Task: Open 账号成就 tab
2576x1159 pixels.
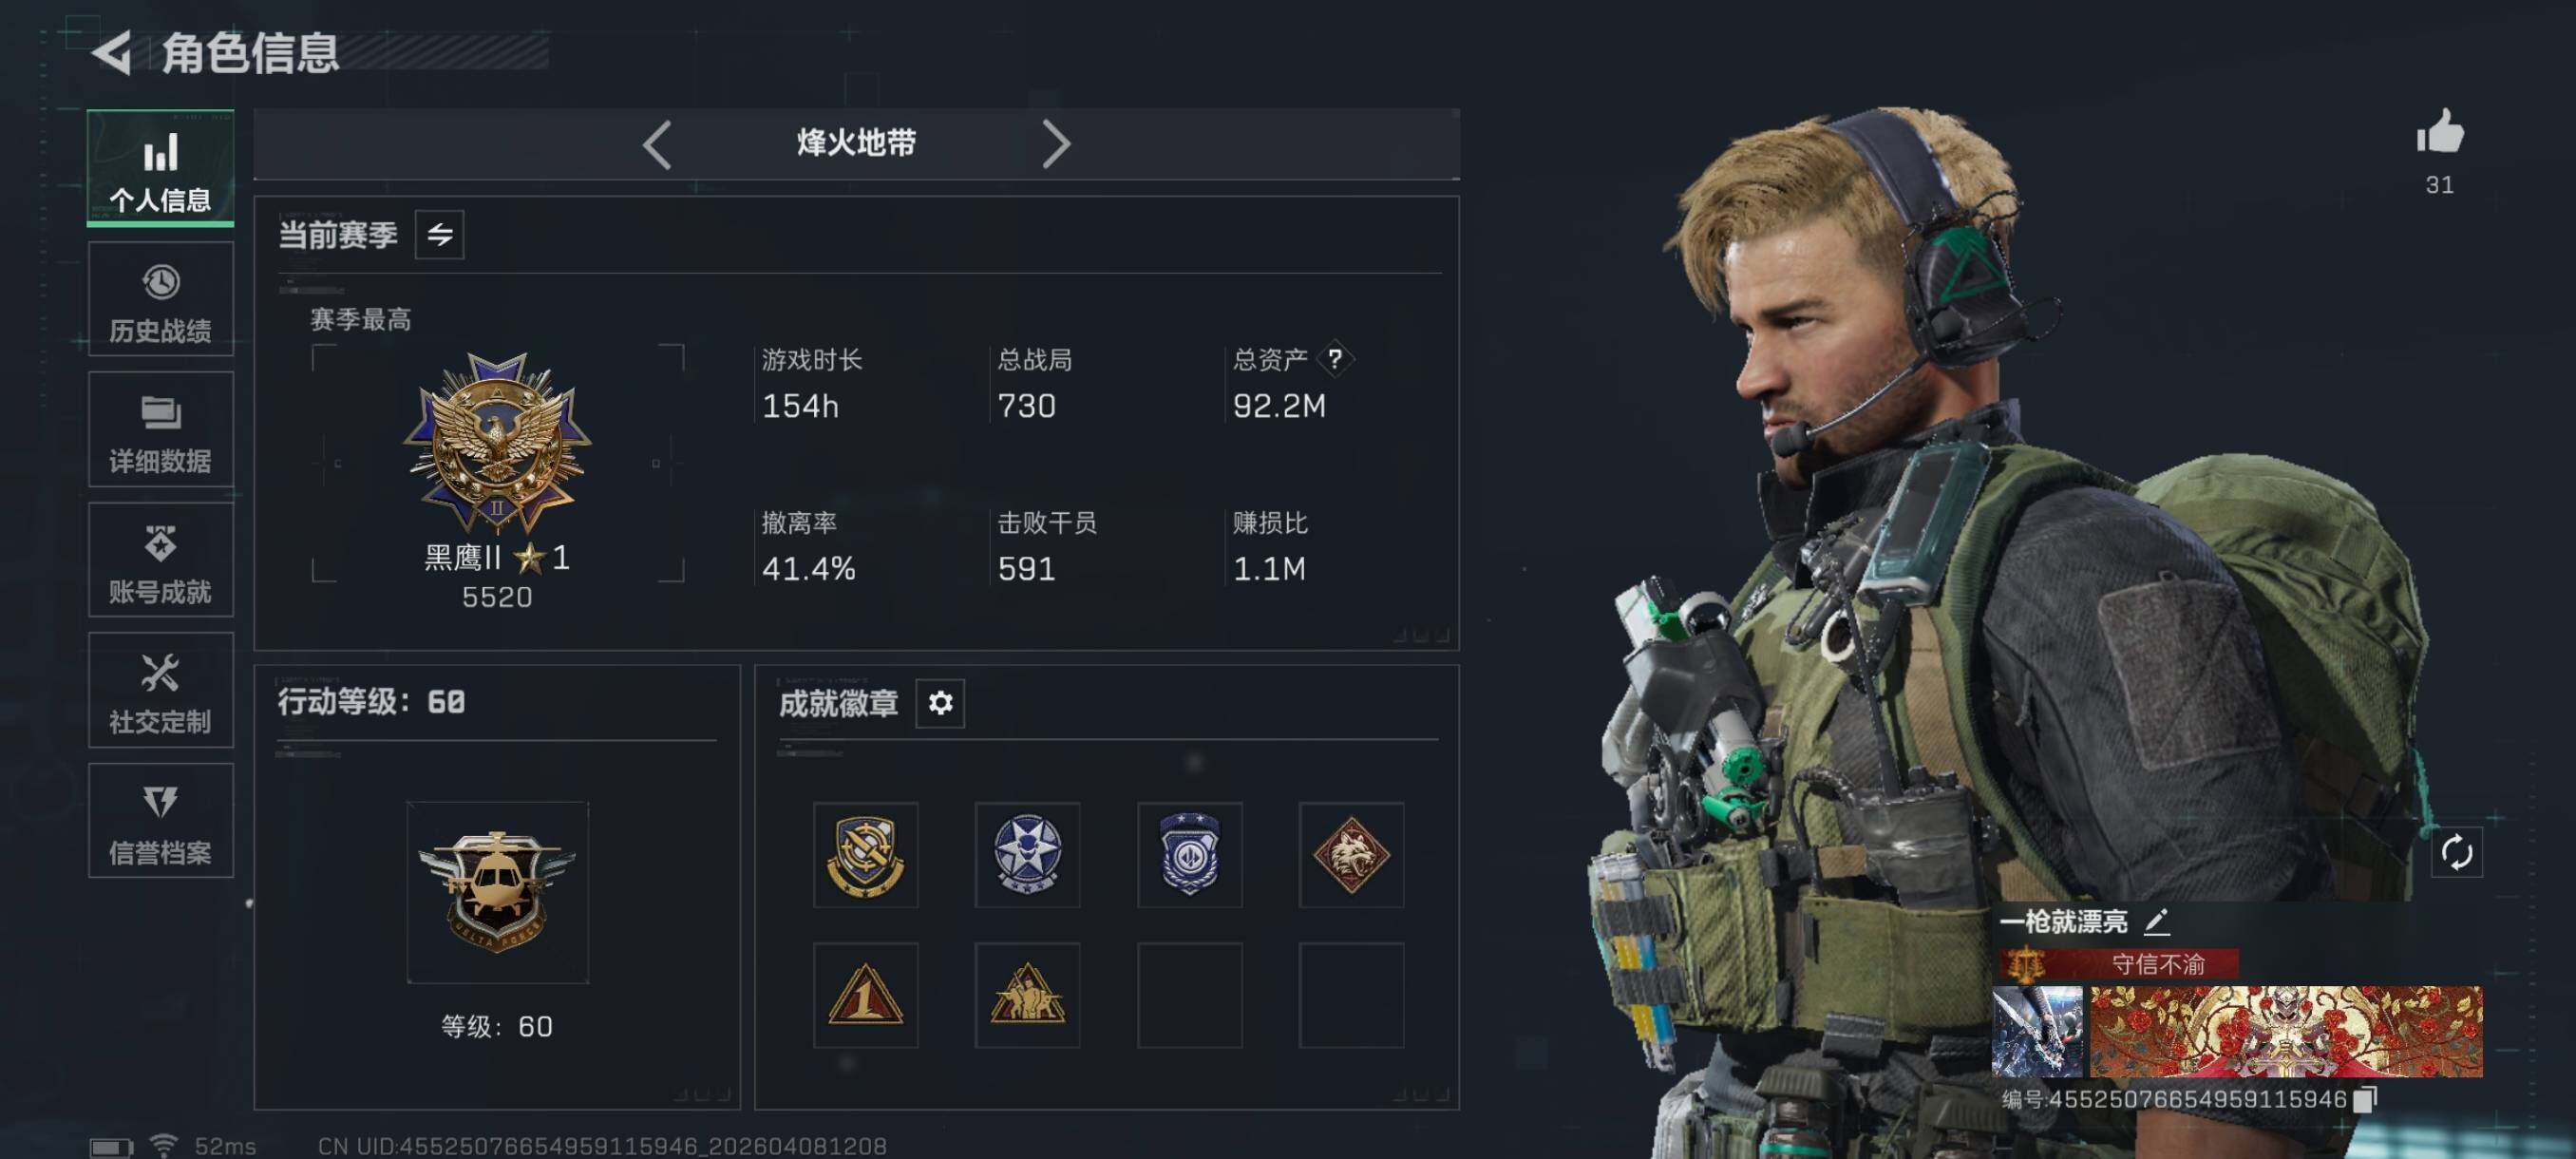Action: coord(161,560)
